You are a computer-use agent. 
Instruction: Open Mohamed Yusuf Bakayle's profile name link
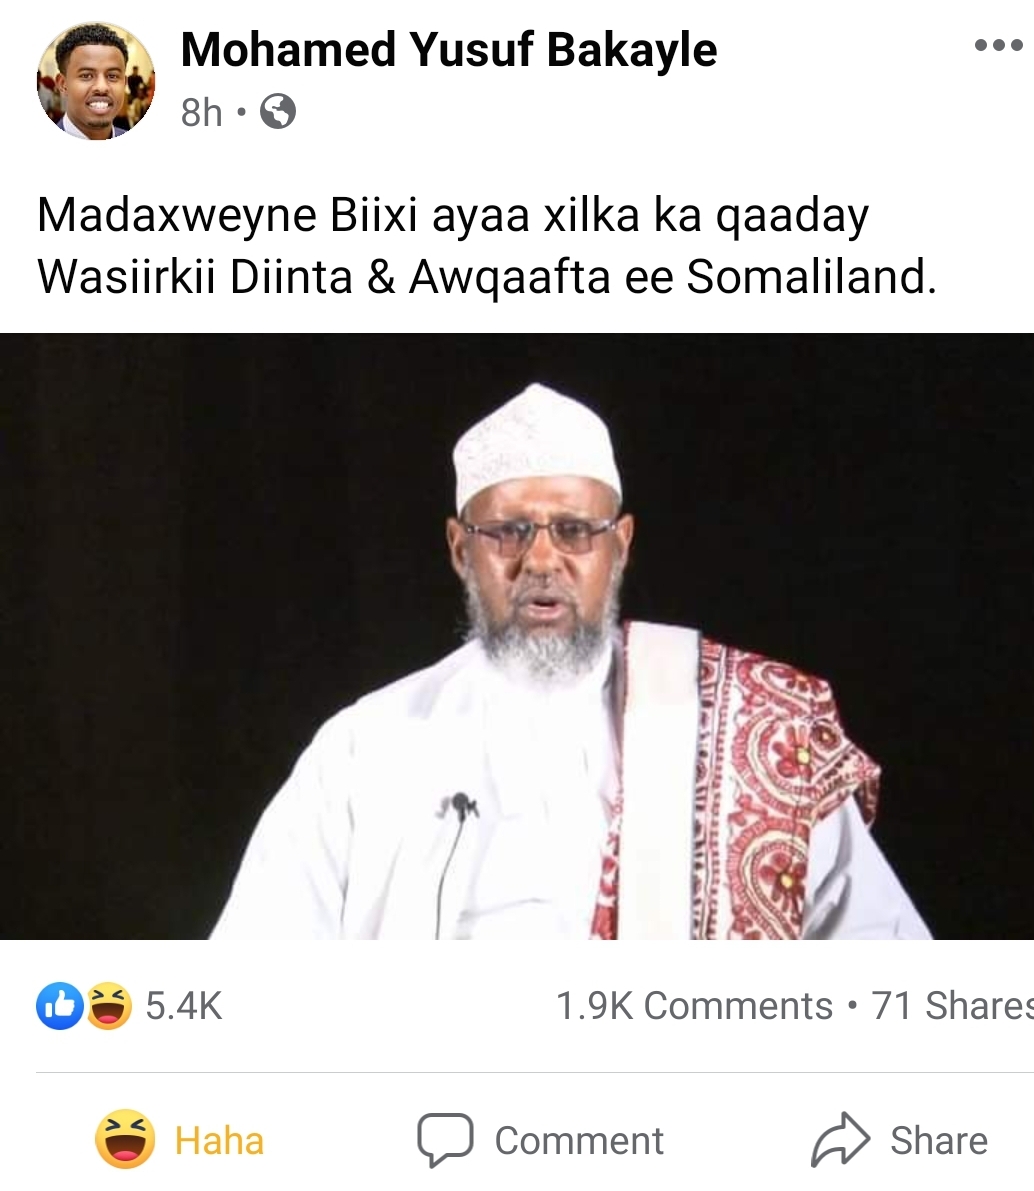click(x=448, y=50)
